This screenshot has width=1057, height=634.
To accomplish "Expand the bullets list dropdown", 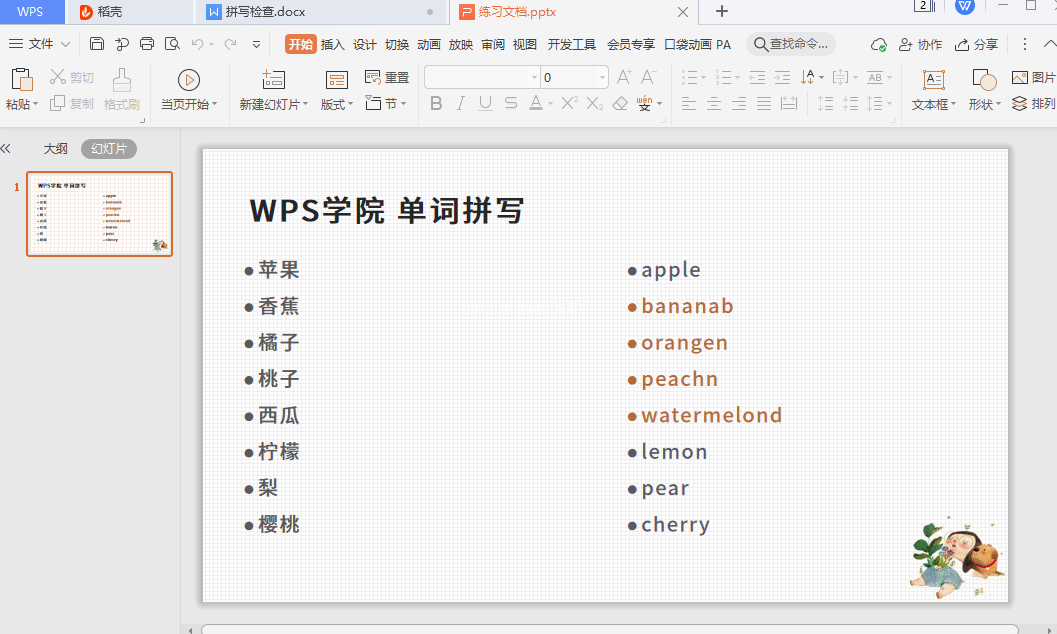I will (704, 77).
